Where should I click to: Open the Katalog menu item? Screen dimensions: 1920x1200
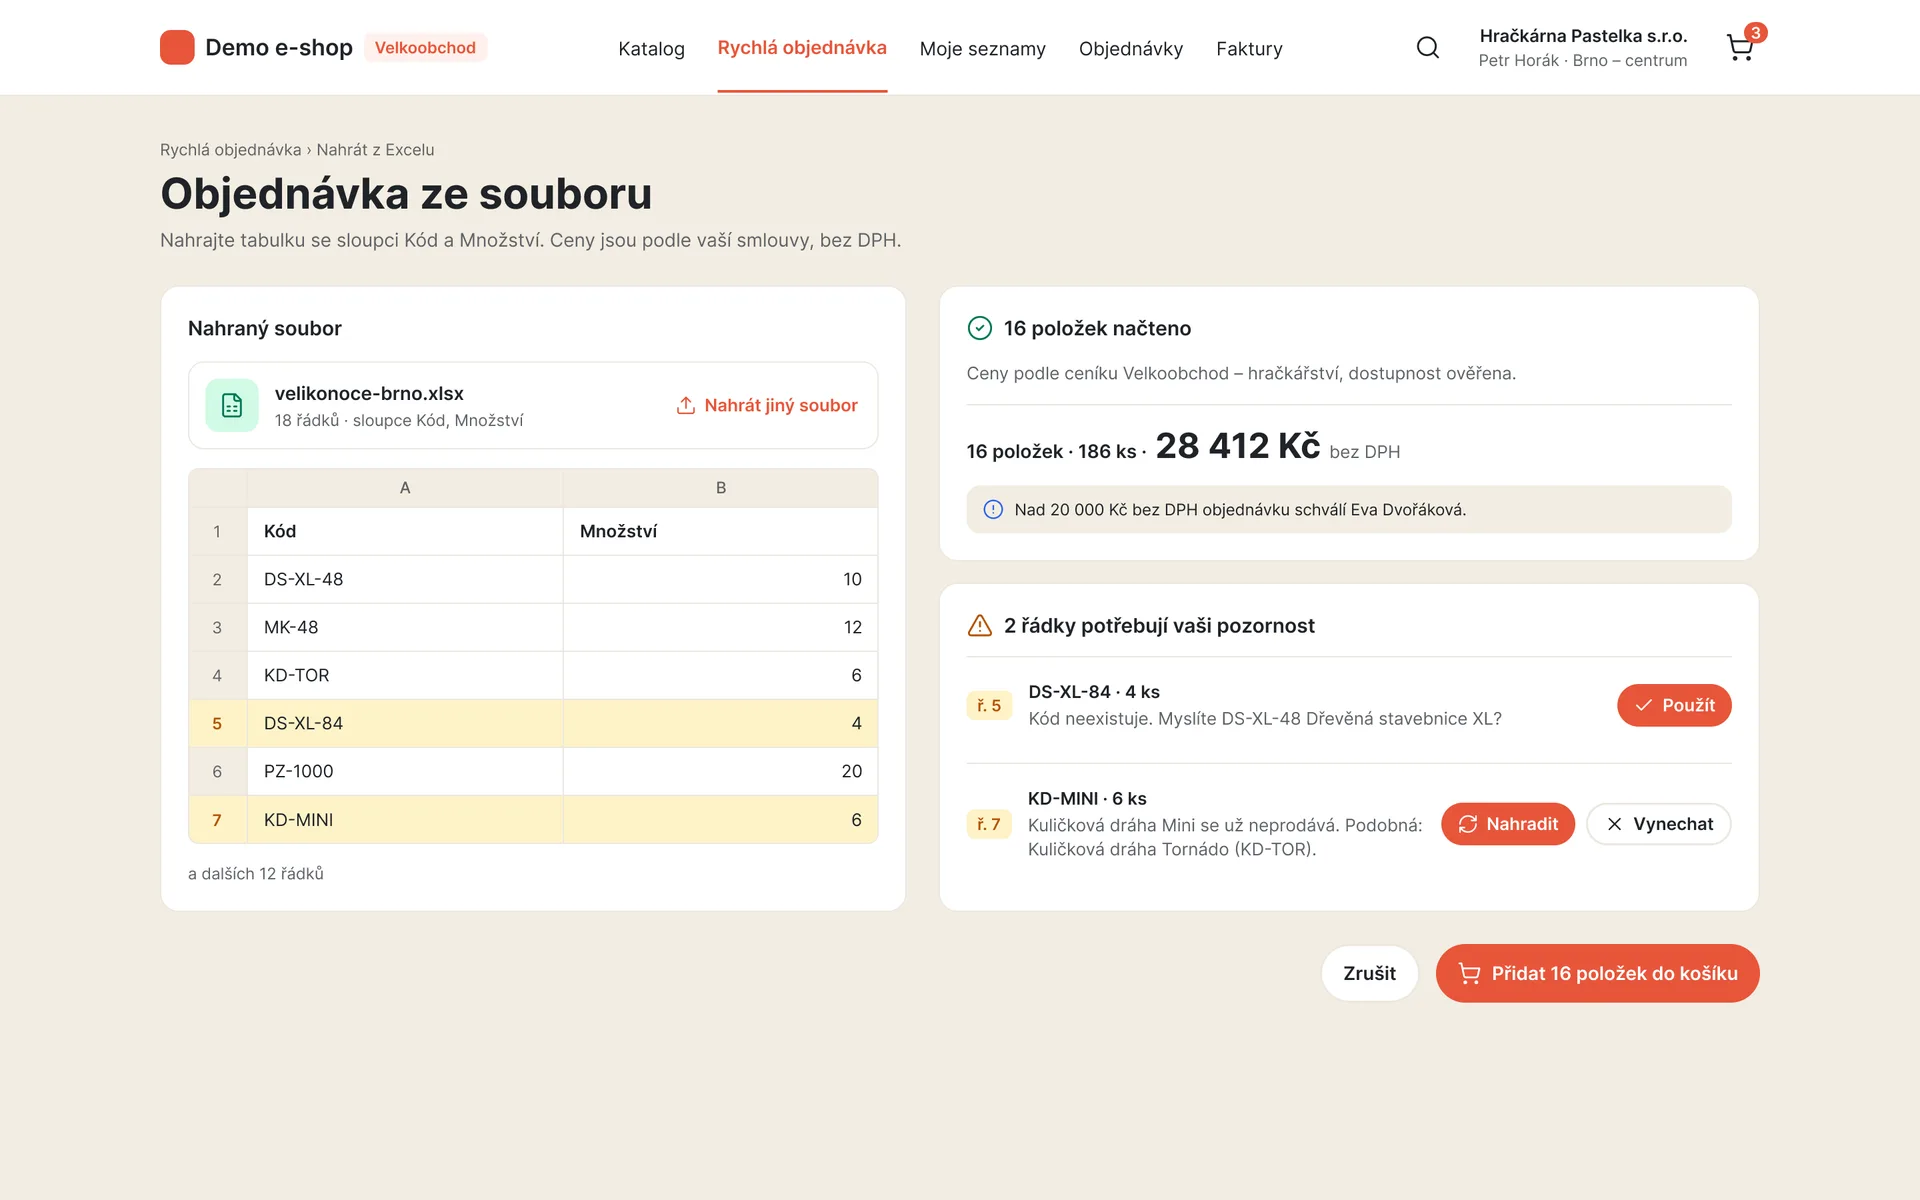click(651, 49)
